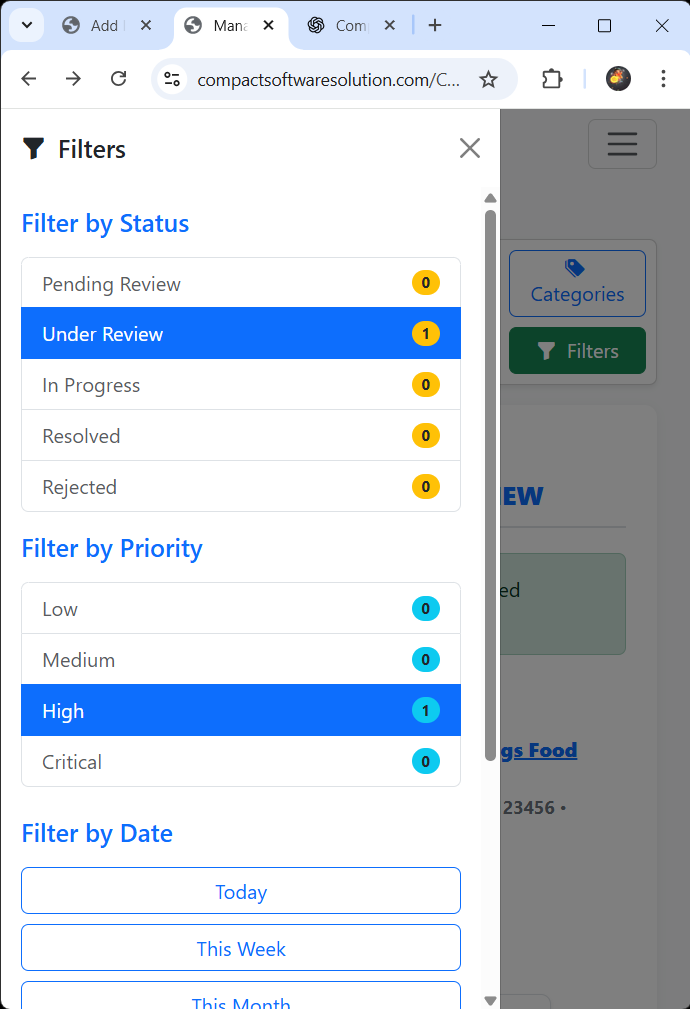Viewport: 690px width, 1009px height.
Task: Reload the current page
Action: tap(118, 79)
